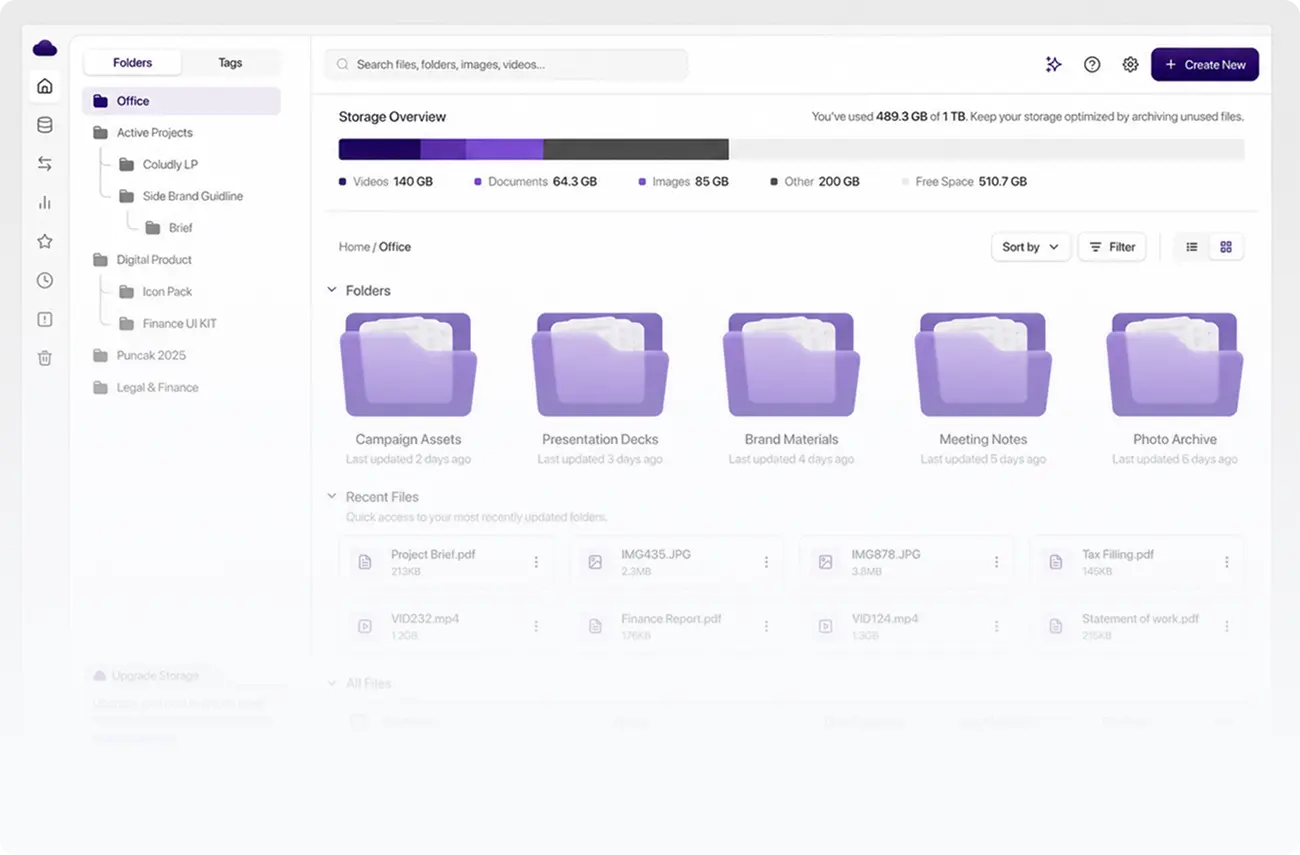Open the alert exclamation sidebar icon
The width and height of the screenshot is (1300, 855).
pos(44,319)
